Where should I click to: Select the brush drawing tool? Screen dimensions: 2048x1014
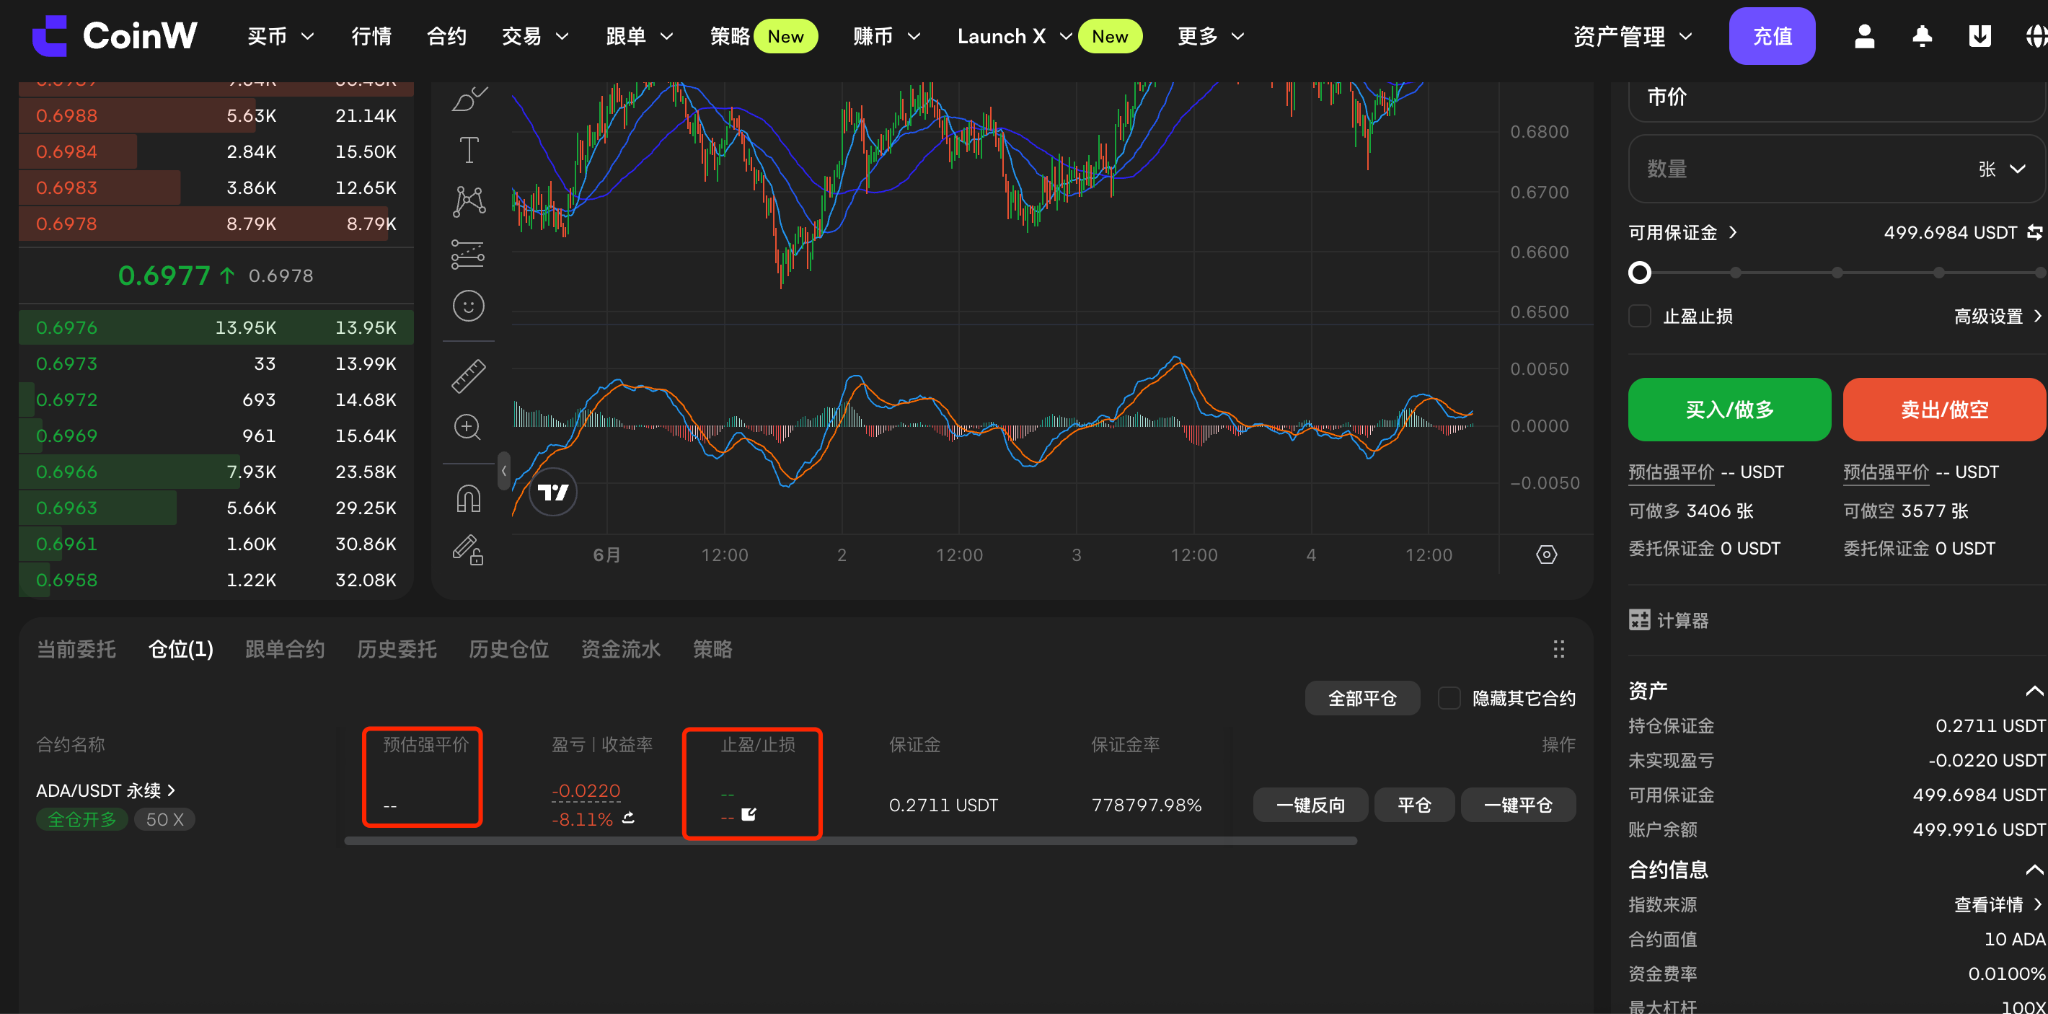[469, 98]
